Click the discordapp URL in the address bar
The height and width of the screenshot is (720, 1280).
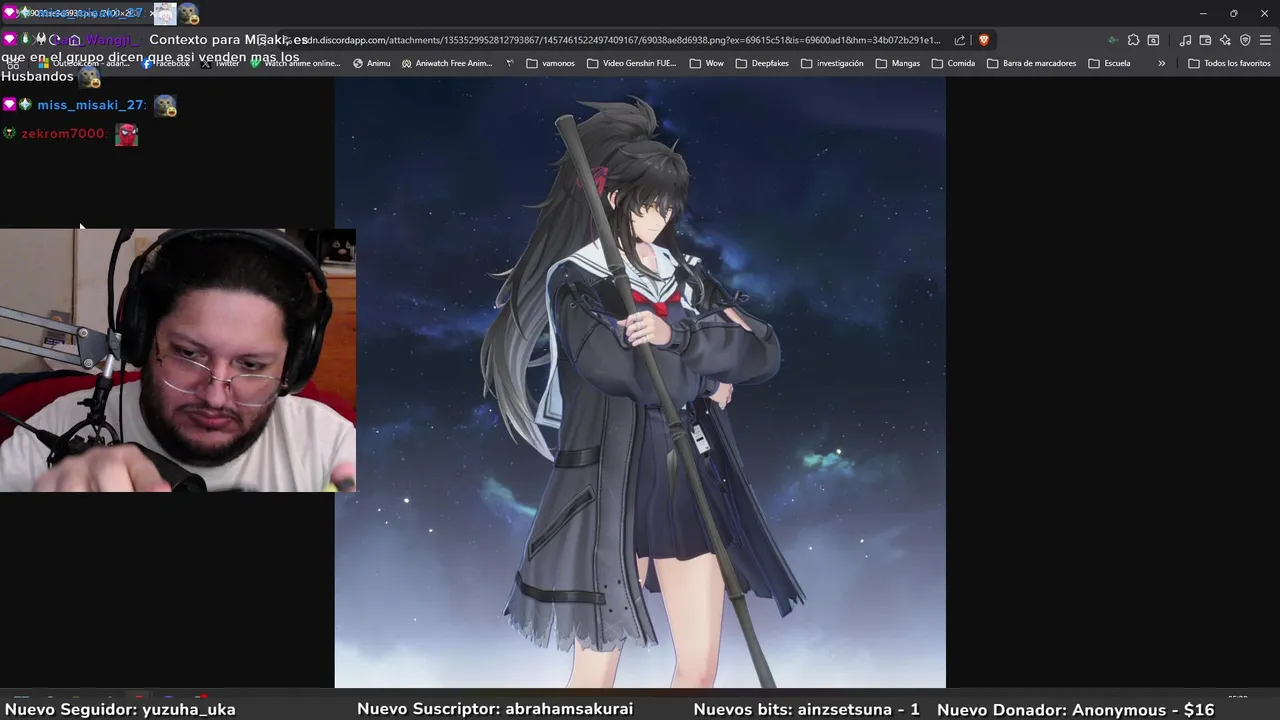coord(622,40)
